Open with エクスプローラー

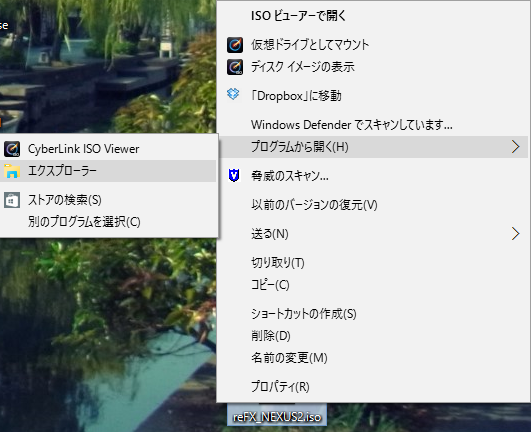click(108, 171)
